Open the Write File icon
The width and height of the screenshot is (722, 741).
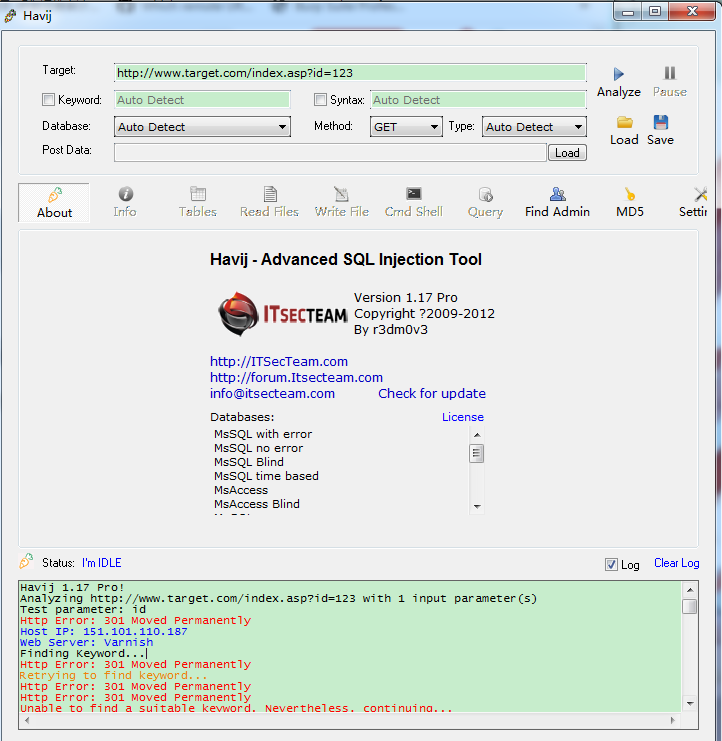coord(341,194)
